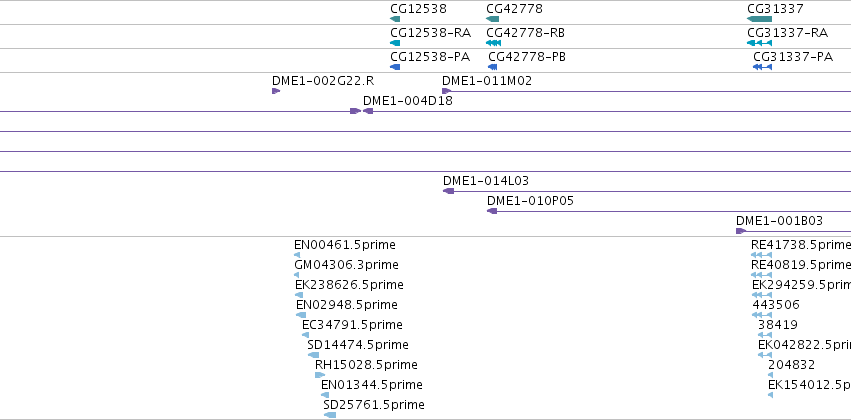Screen dimensions: 851x420
Task: Select the CG12538 gene arrow glyph
Action: 395,19
